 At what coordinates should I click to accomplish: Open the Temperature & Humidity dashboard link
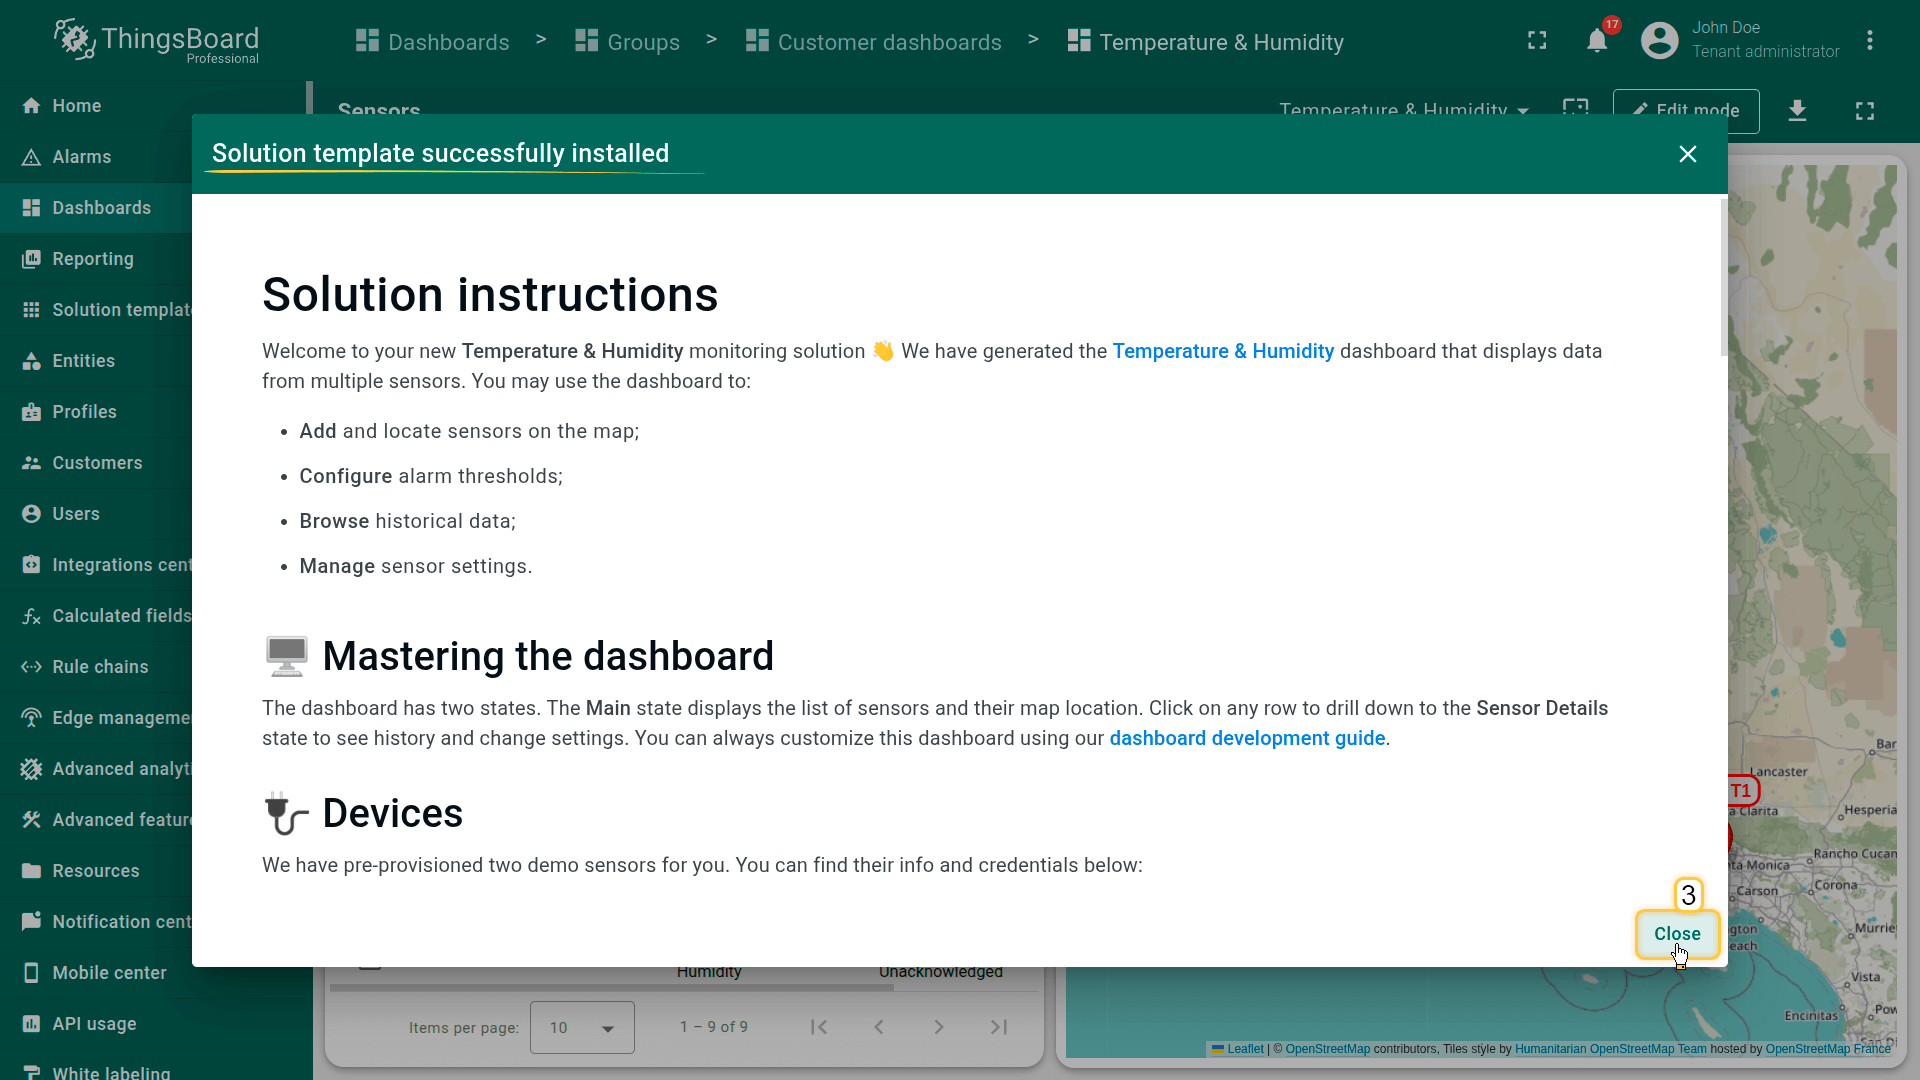coord(1223,351)
